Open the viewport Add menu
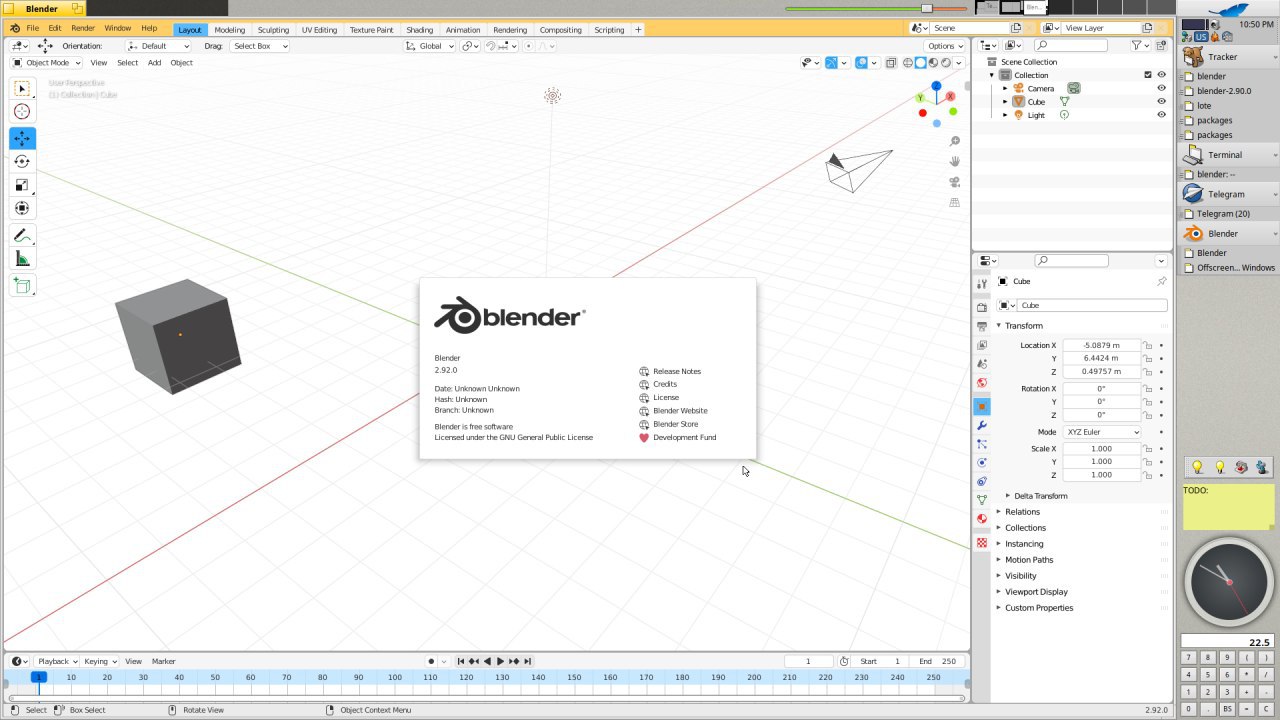The height and width of the screenshot is (720, 1280). [x=154, y=63]
